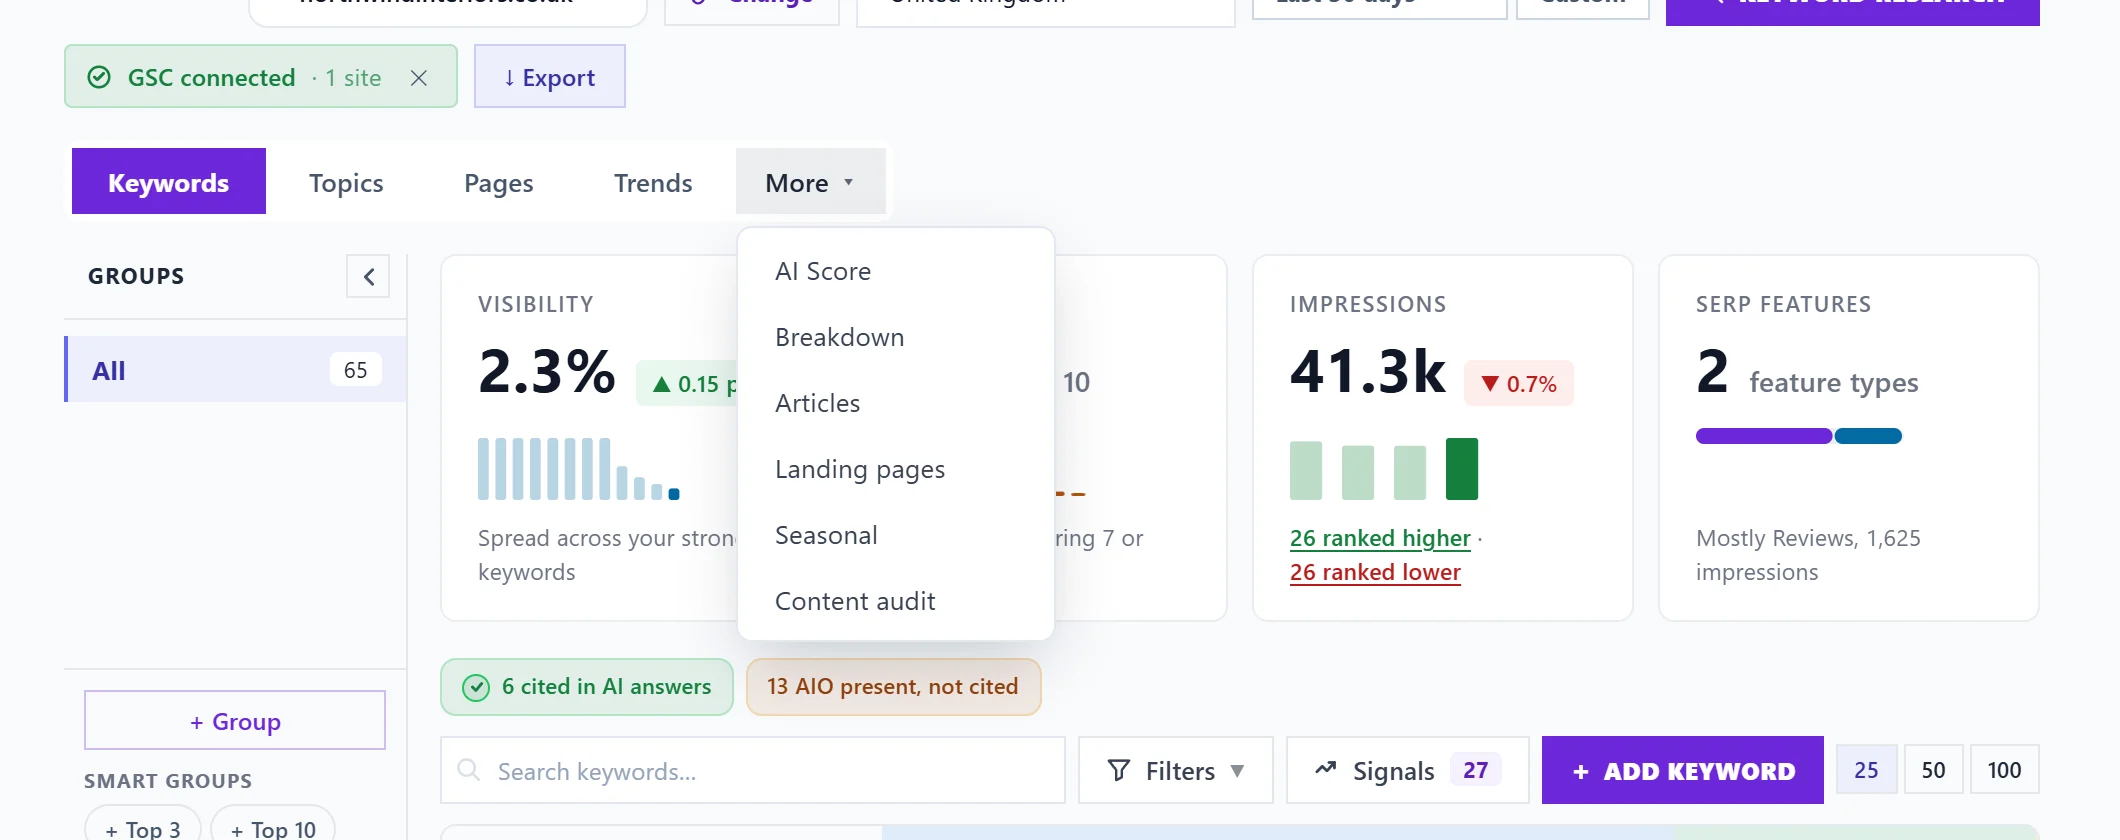This screenshot has width=2120, height=840.
Task: Open Content audit menu entry
Action: pyautogui.click(x=895, y=601)
